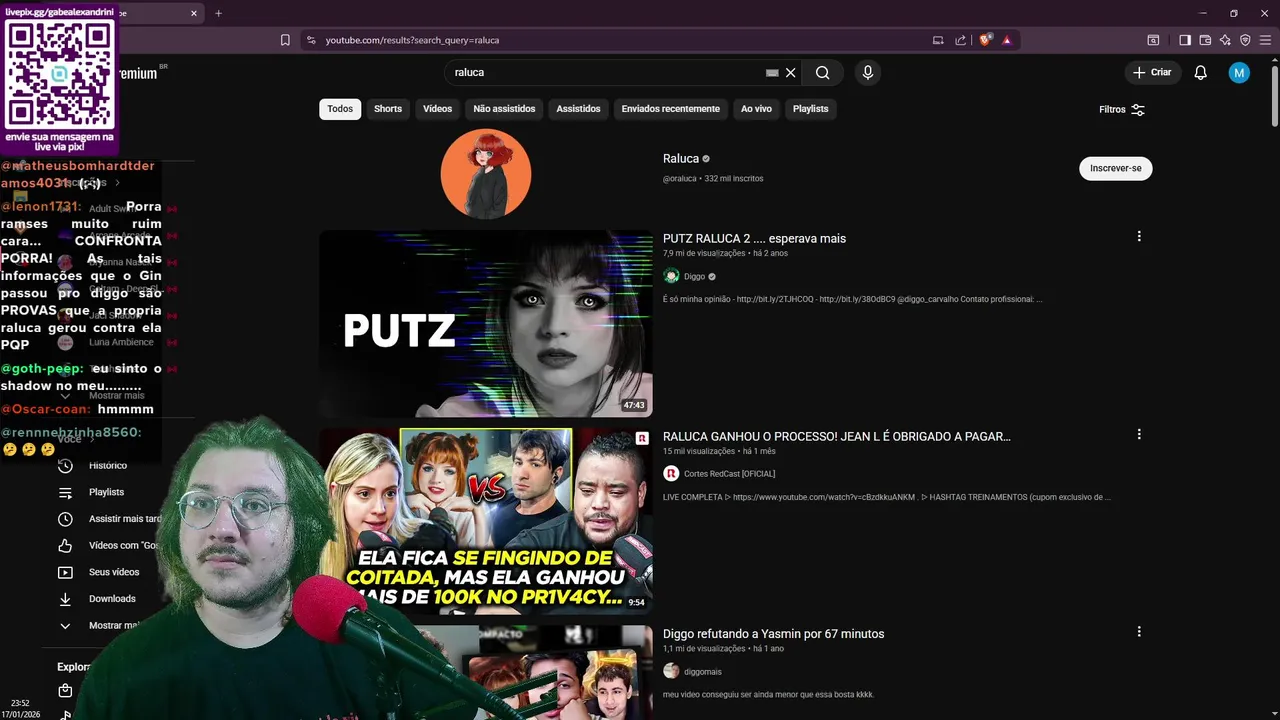Click the magnifier search button
Viewport: 1280px width, 720px height.
tap(822, 73)
